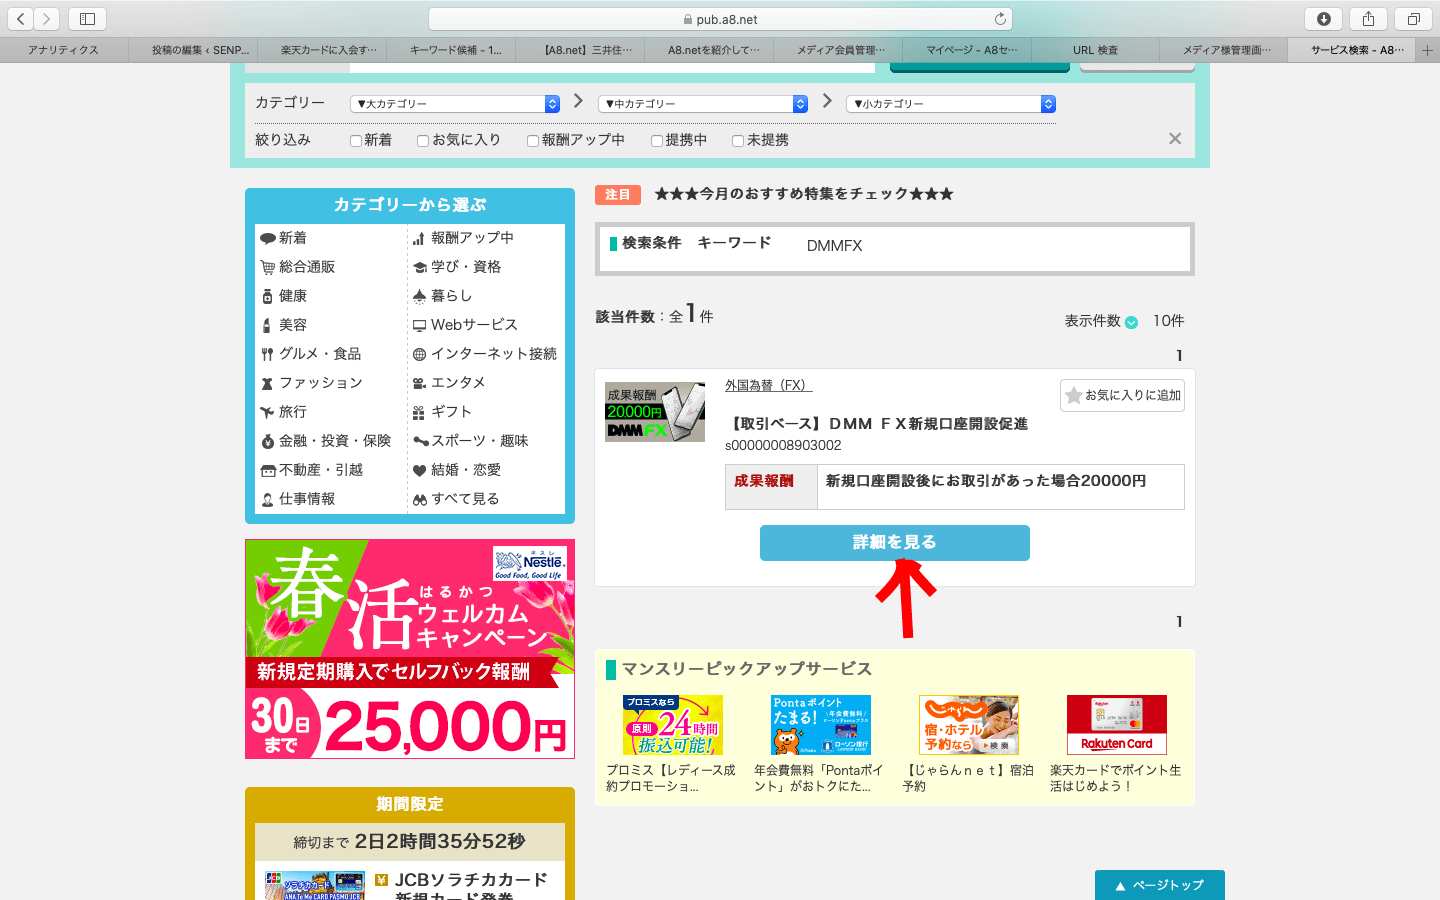Open 【取引ベース】DMM FX program title
Viewport: 1440px width, 900px height.
tap(878, 424)
